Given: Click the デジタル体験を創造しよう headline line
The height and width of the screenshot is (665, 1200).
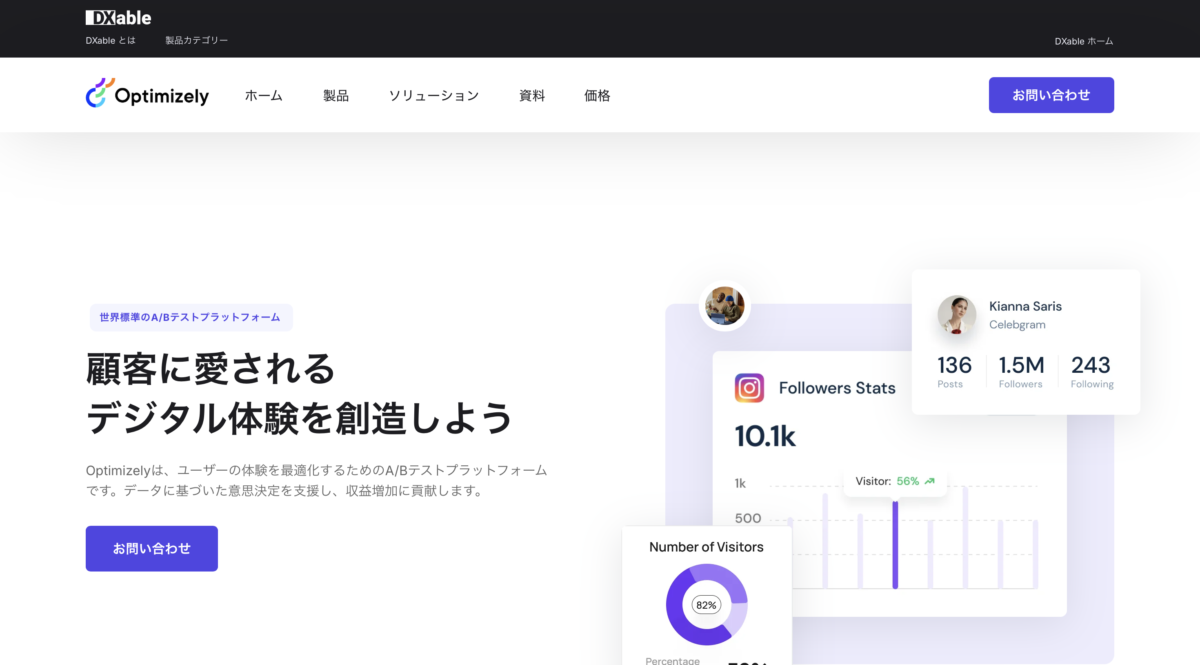Looking at the screenshot, I should (x=300, y=418).
